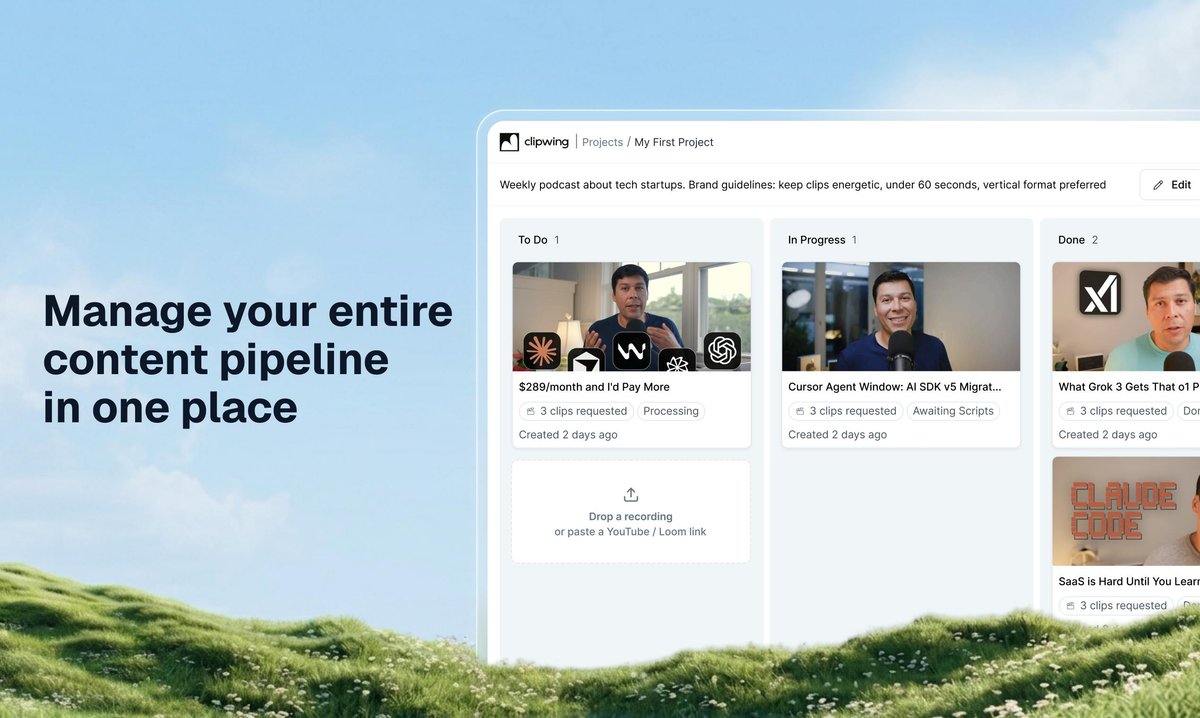
Task: Click the 'SaaS is Hard Until You Learn' title
Action: (x=1129, y=581)
